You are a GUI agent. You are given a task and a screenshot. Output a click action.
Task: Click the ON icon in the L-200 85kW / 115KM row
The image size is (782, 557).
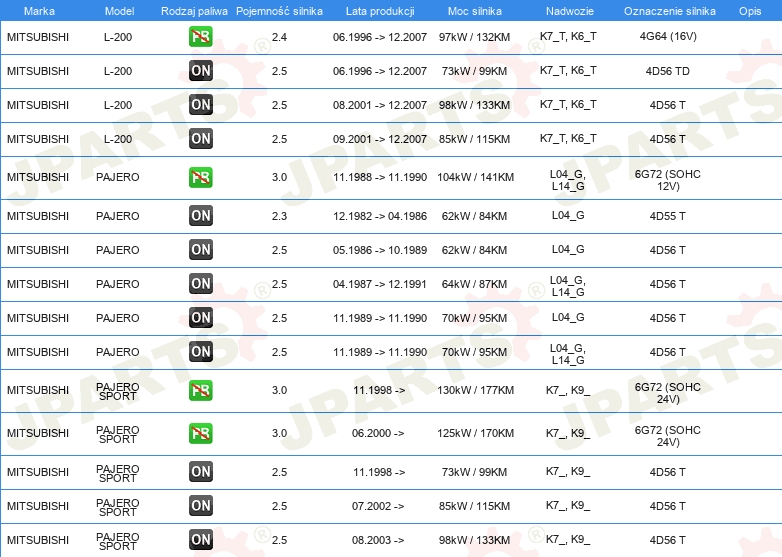(200, 139)
